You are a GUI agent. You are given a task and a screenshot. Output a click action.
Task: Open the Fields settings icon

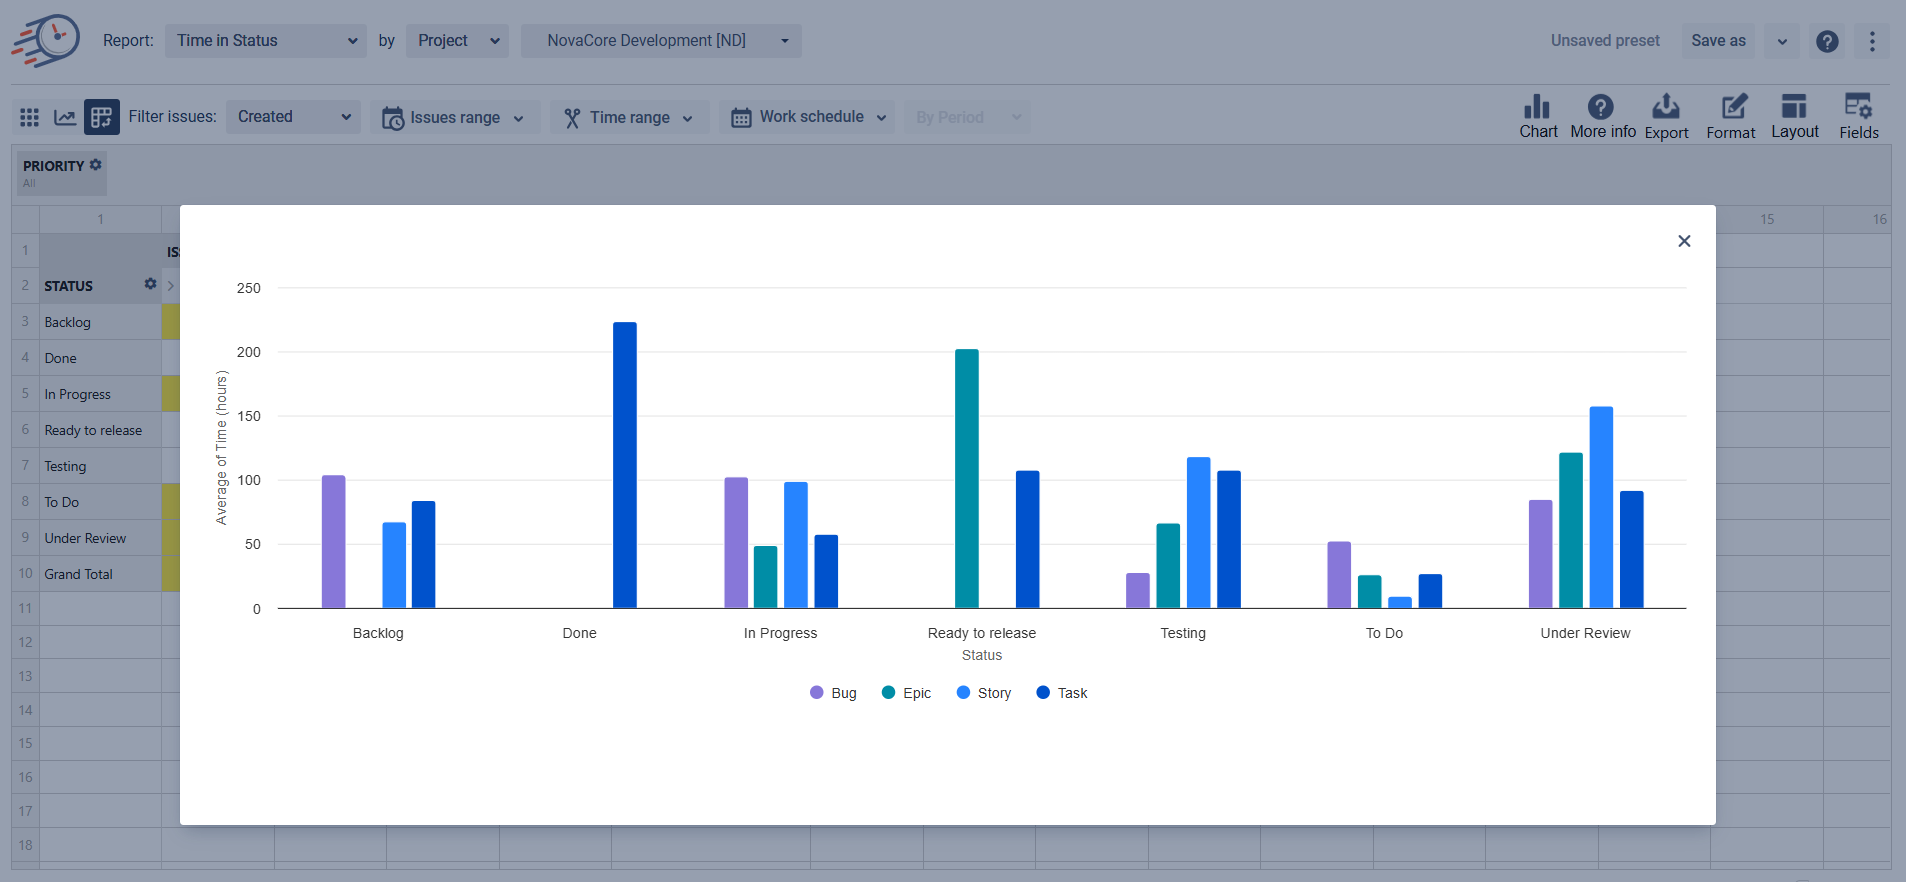pyautogui.click(x=1858, y=107)
